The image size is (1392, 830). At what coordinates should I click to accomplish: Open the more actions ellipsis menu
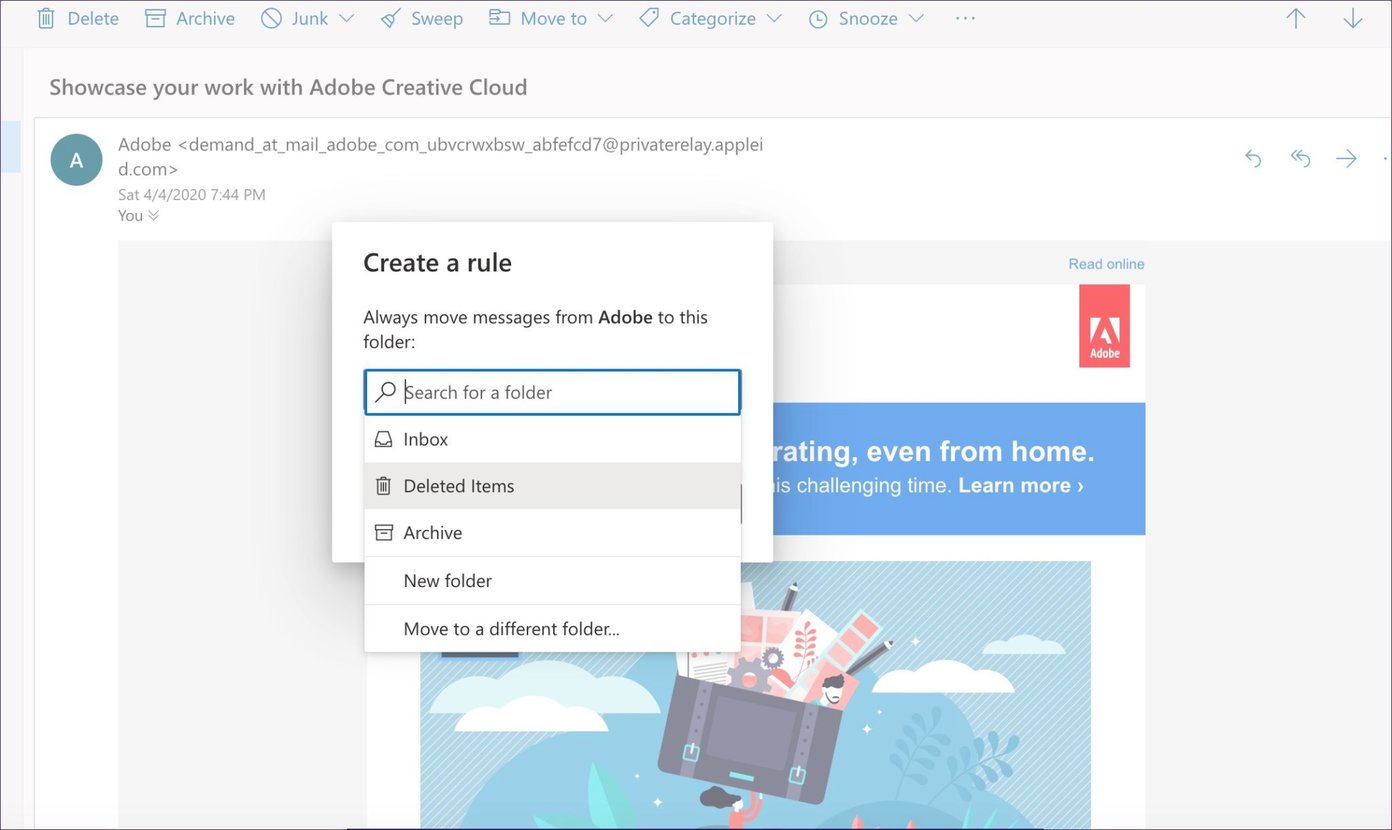click(964, 17)
